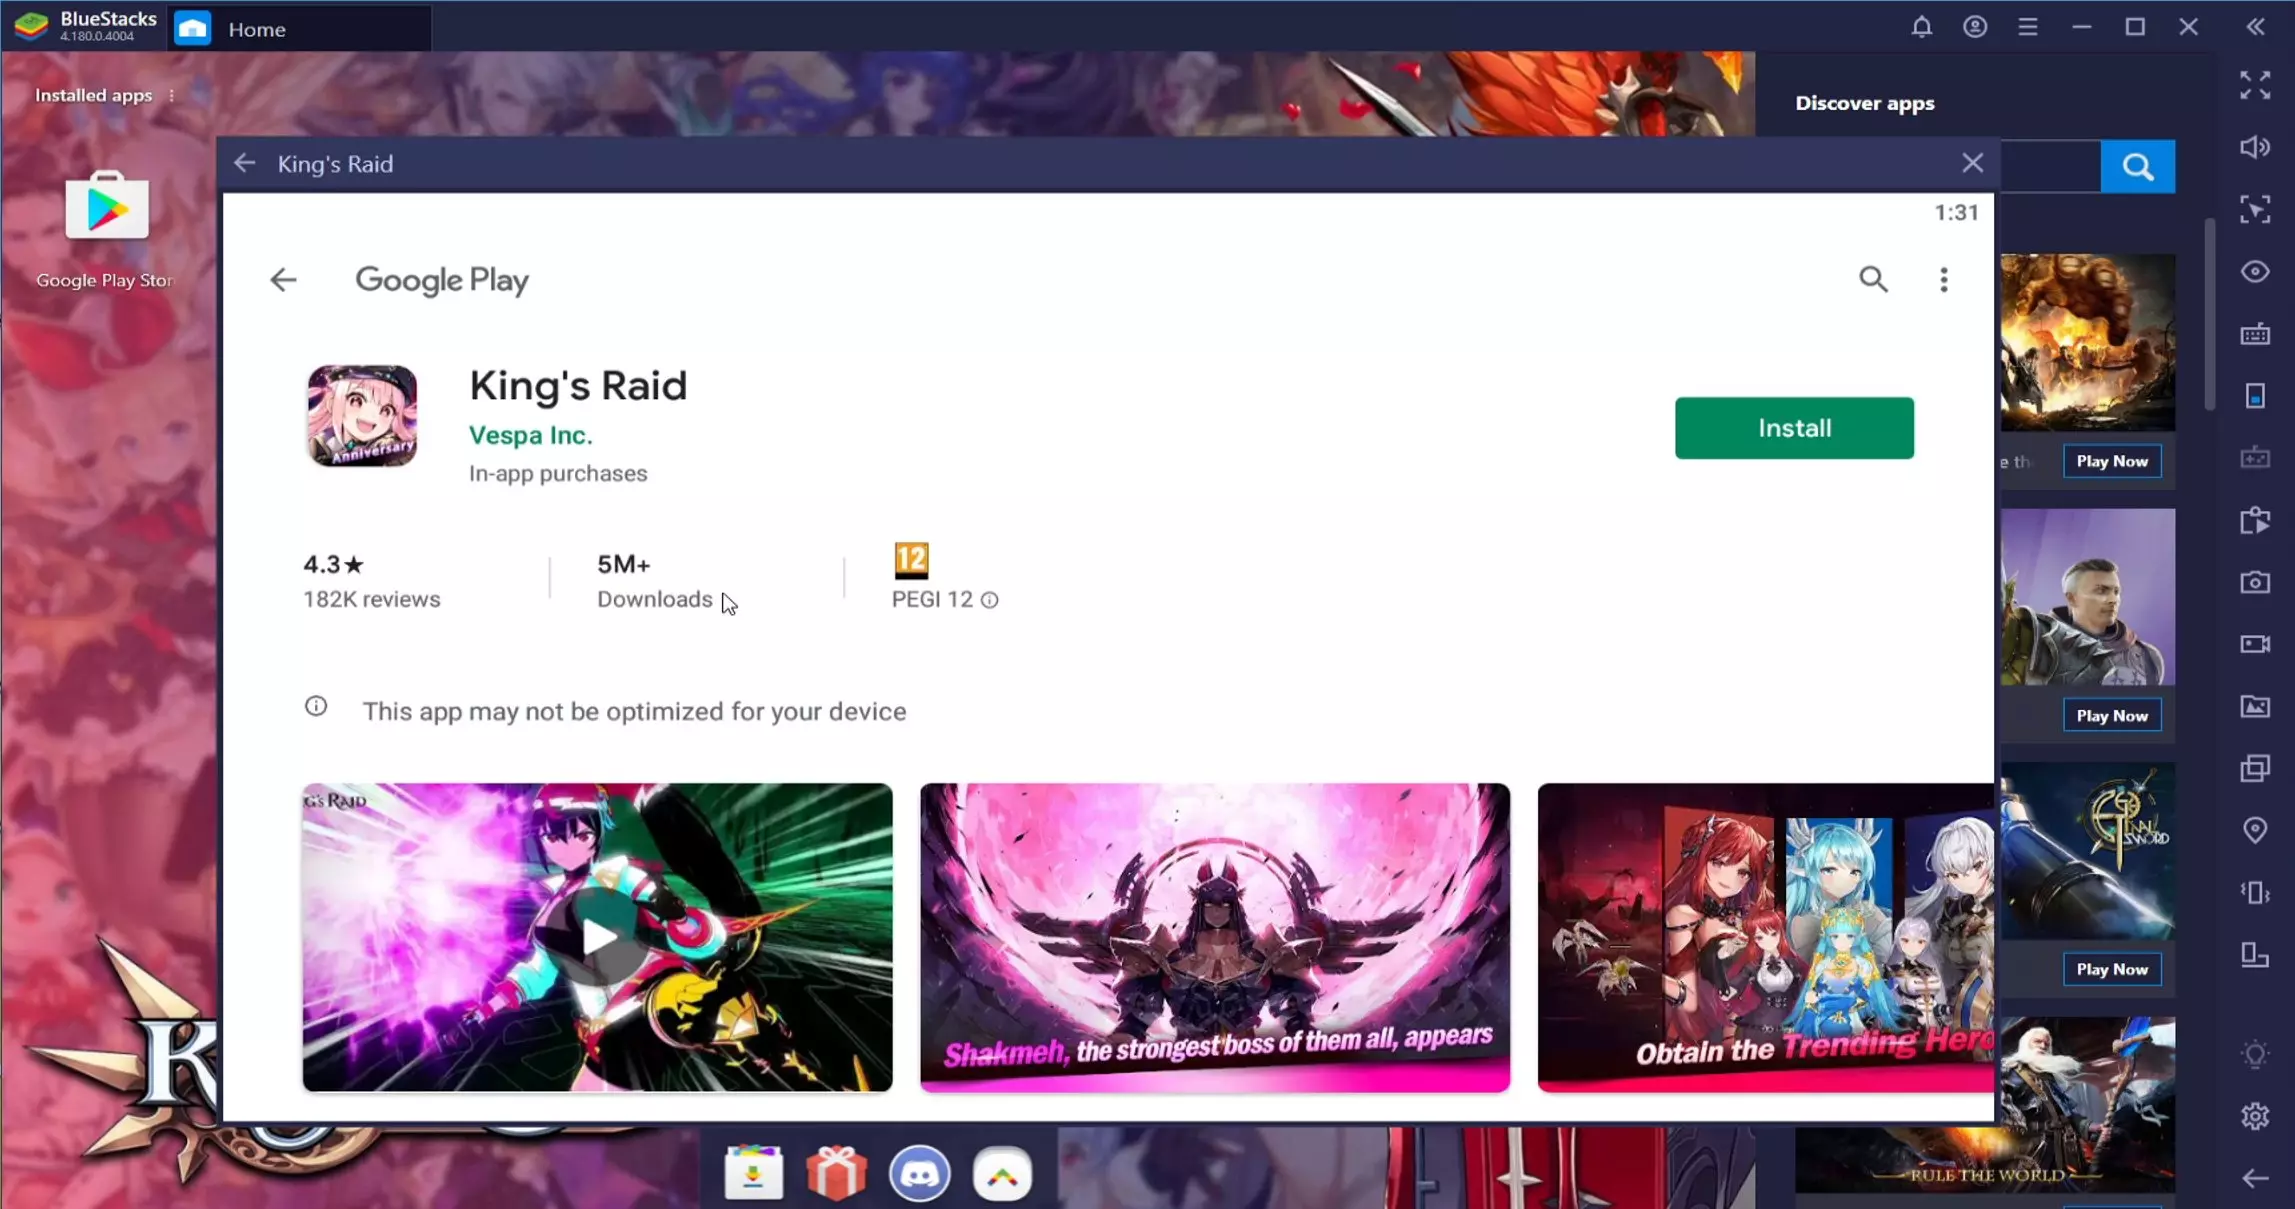Open Google Play three-dot overflow menu
The height and width of the screenshot is (1209, 2295).
[1943, 280]
